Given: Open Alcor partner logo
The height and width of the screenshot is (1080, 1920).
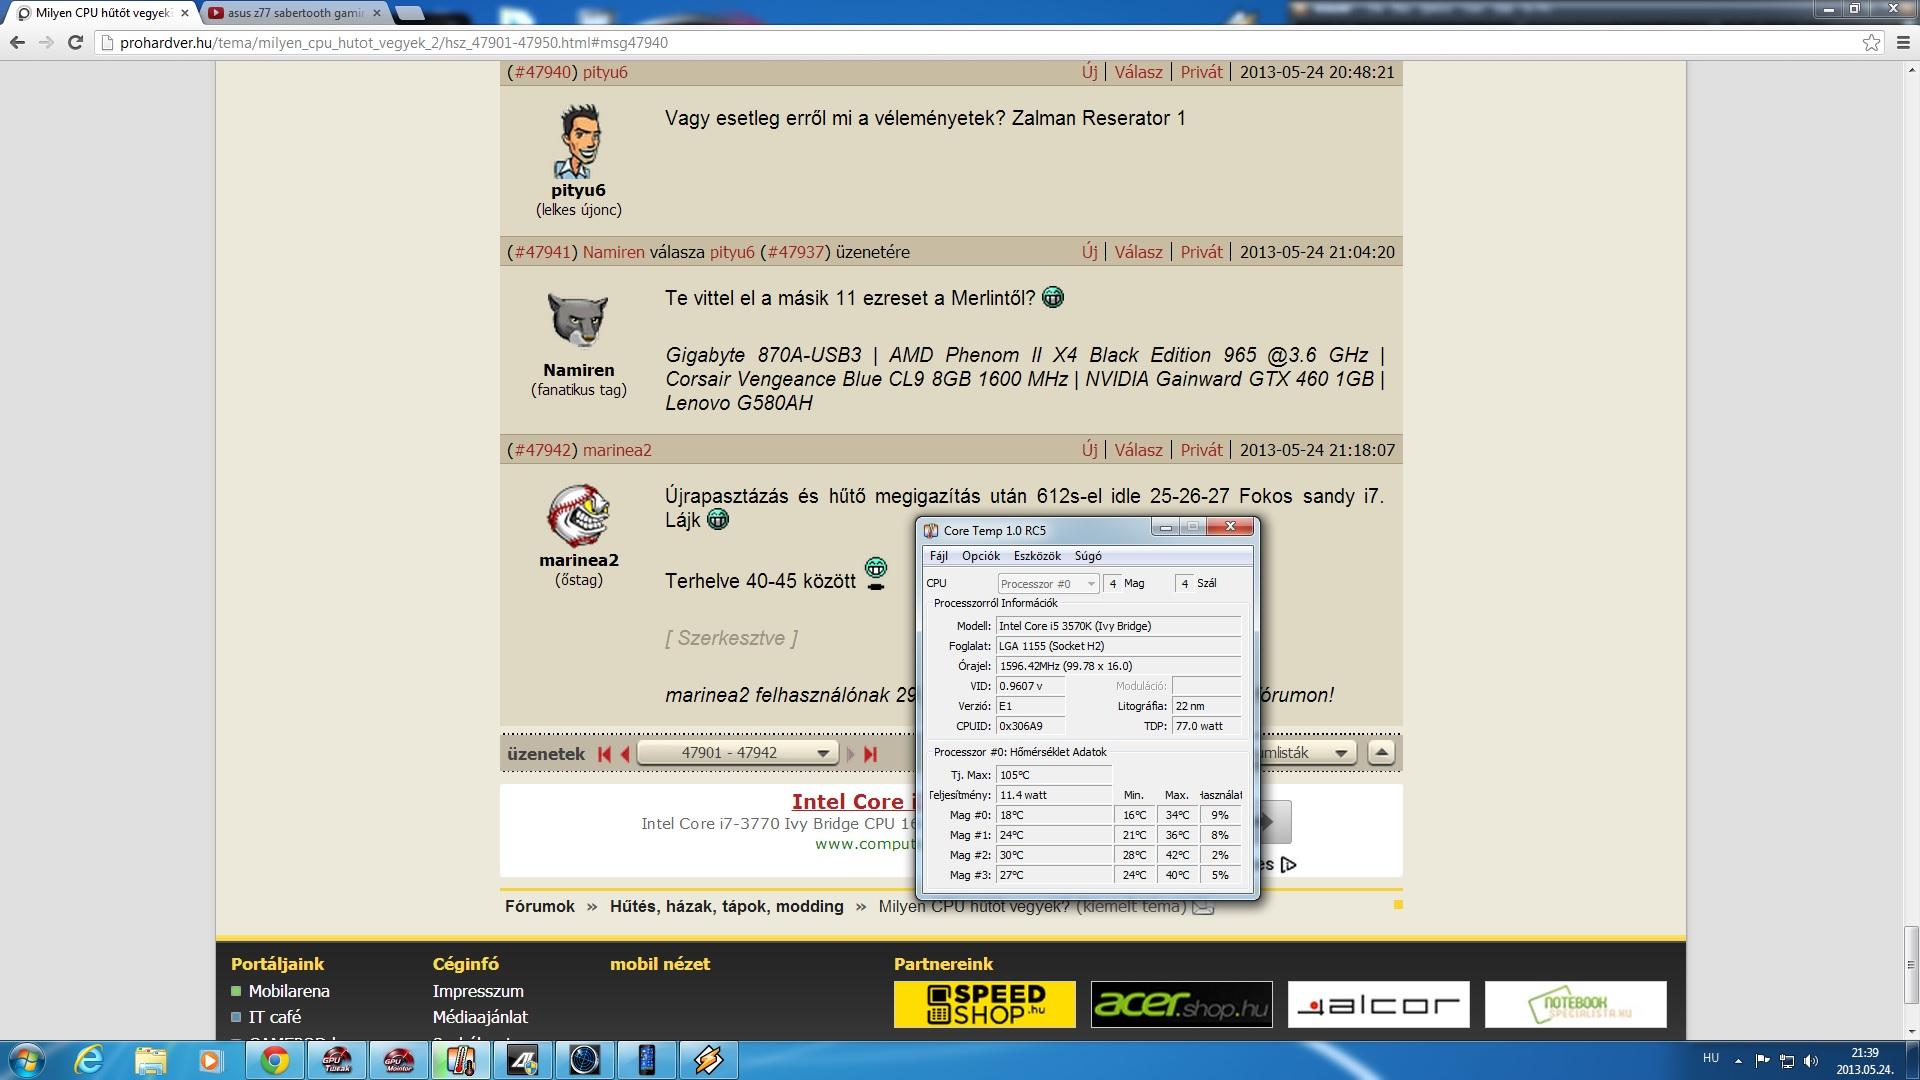Looking at the screenshot, I should pos(1379,1004).
